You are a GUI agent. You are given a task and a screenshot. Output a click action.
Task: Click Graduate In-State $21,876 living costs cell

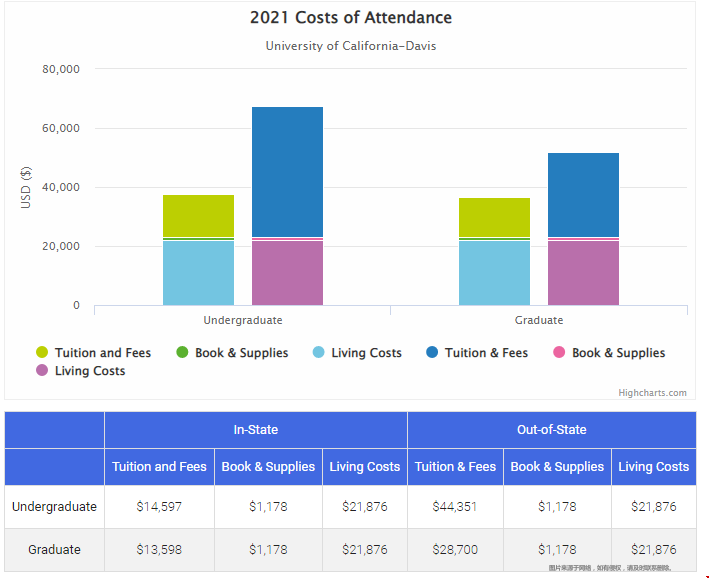365,550
